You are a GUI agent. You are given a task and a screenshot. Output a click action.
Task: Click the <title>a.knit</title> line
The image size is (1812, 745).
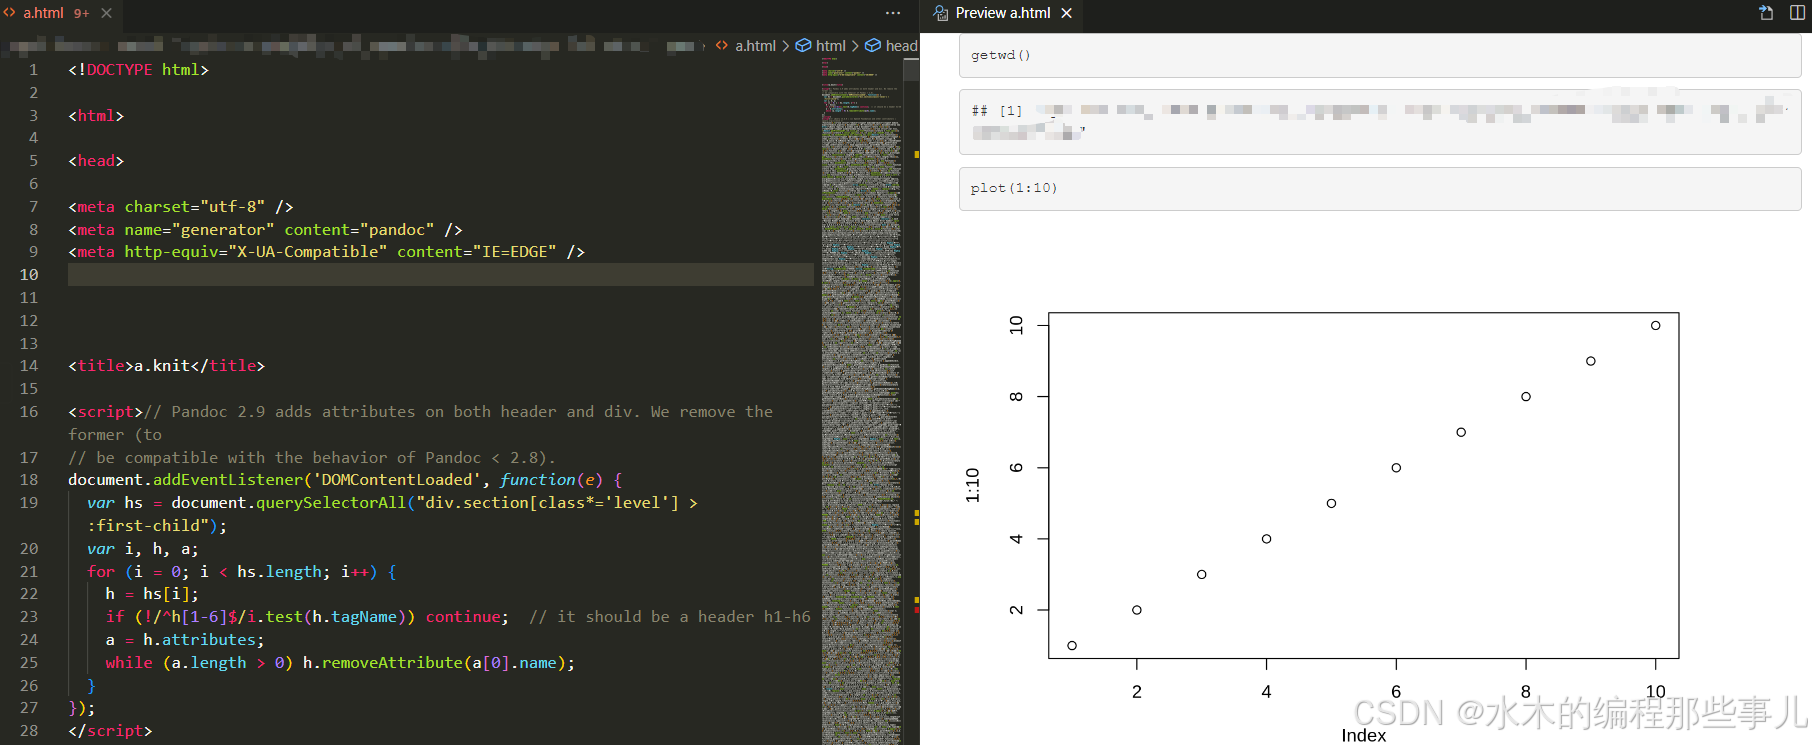click(166, 366)
